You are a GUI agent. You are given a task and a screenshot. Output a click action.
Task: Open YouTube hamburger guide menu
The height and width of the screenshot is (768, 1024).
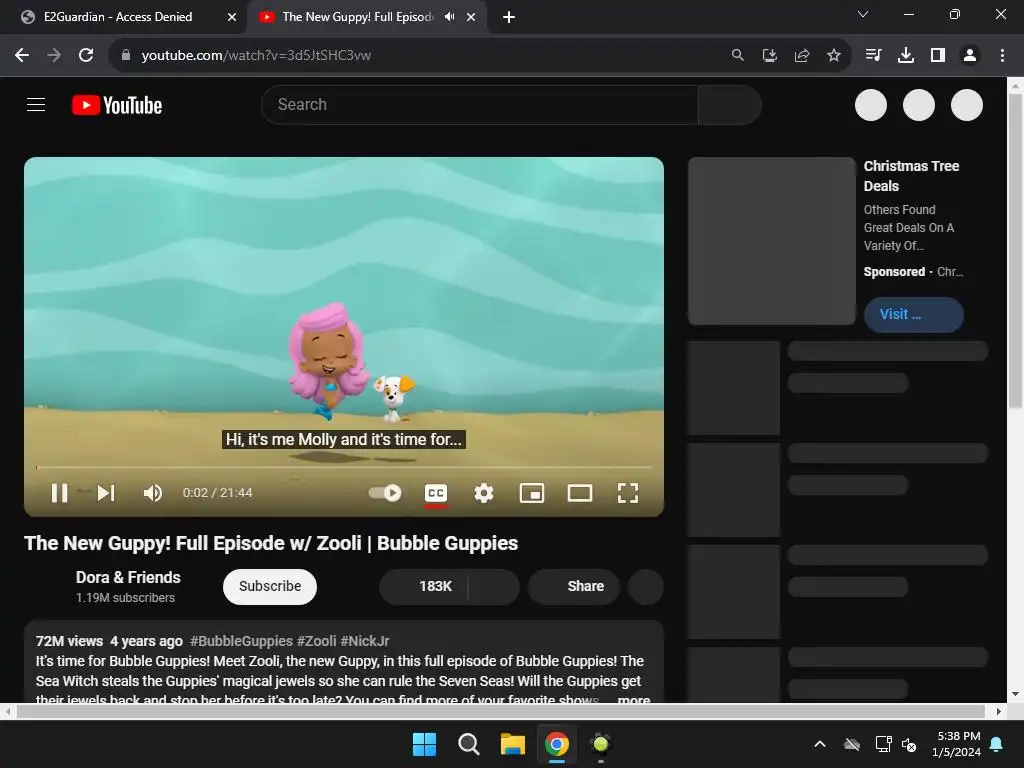[x=36, y=104]
